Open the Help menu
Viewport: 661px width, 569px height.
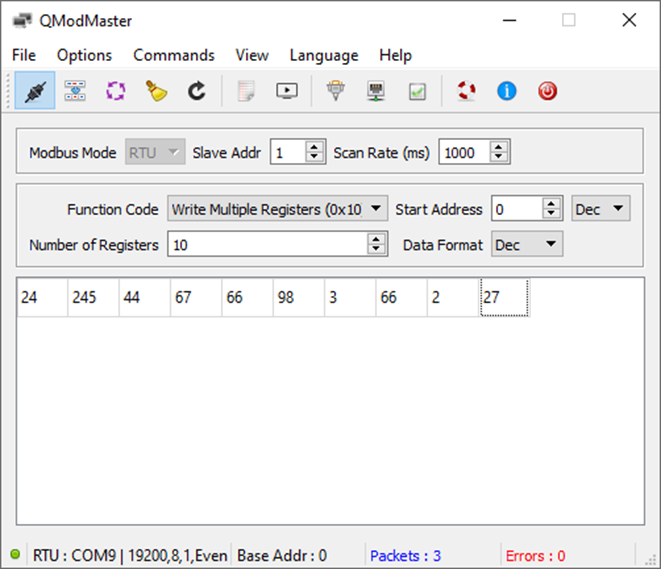pos(395,55)
